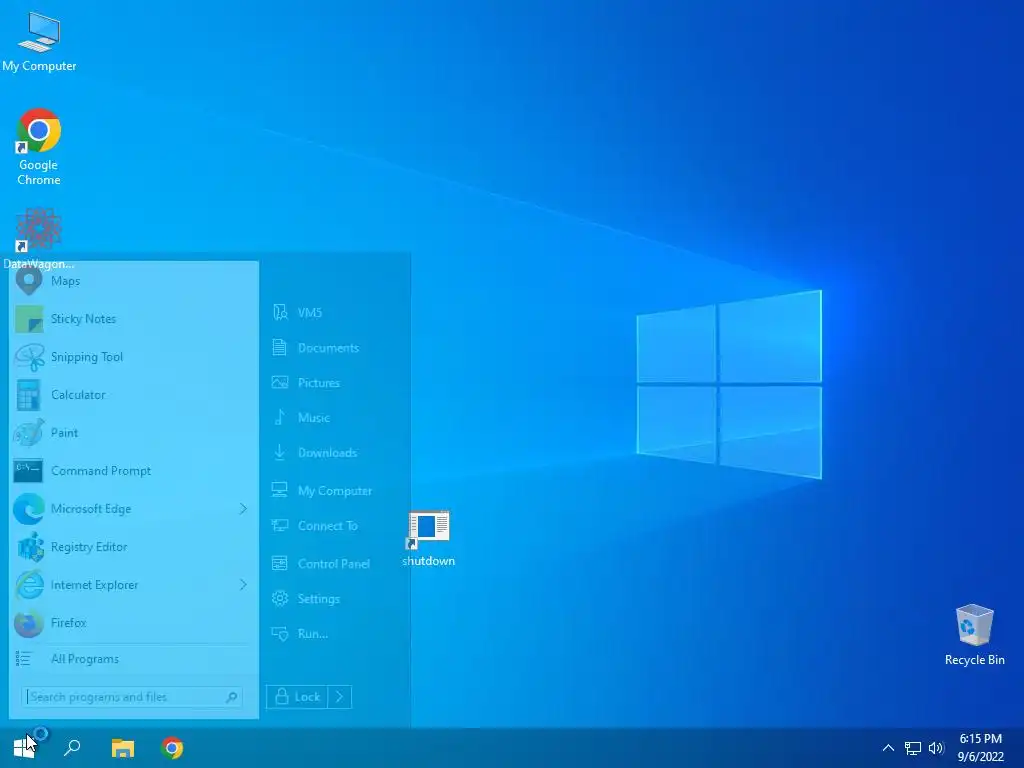Select the Recycle Bin desktop icon

click(974, 635)
